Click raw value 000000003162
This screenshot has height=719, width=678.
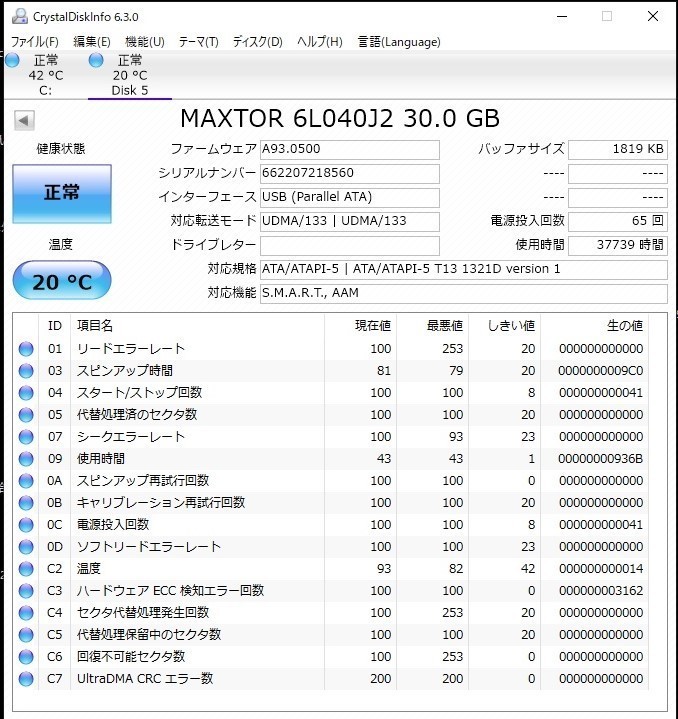pos(601,591)
